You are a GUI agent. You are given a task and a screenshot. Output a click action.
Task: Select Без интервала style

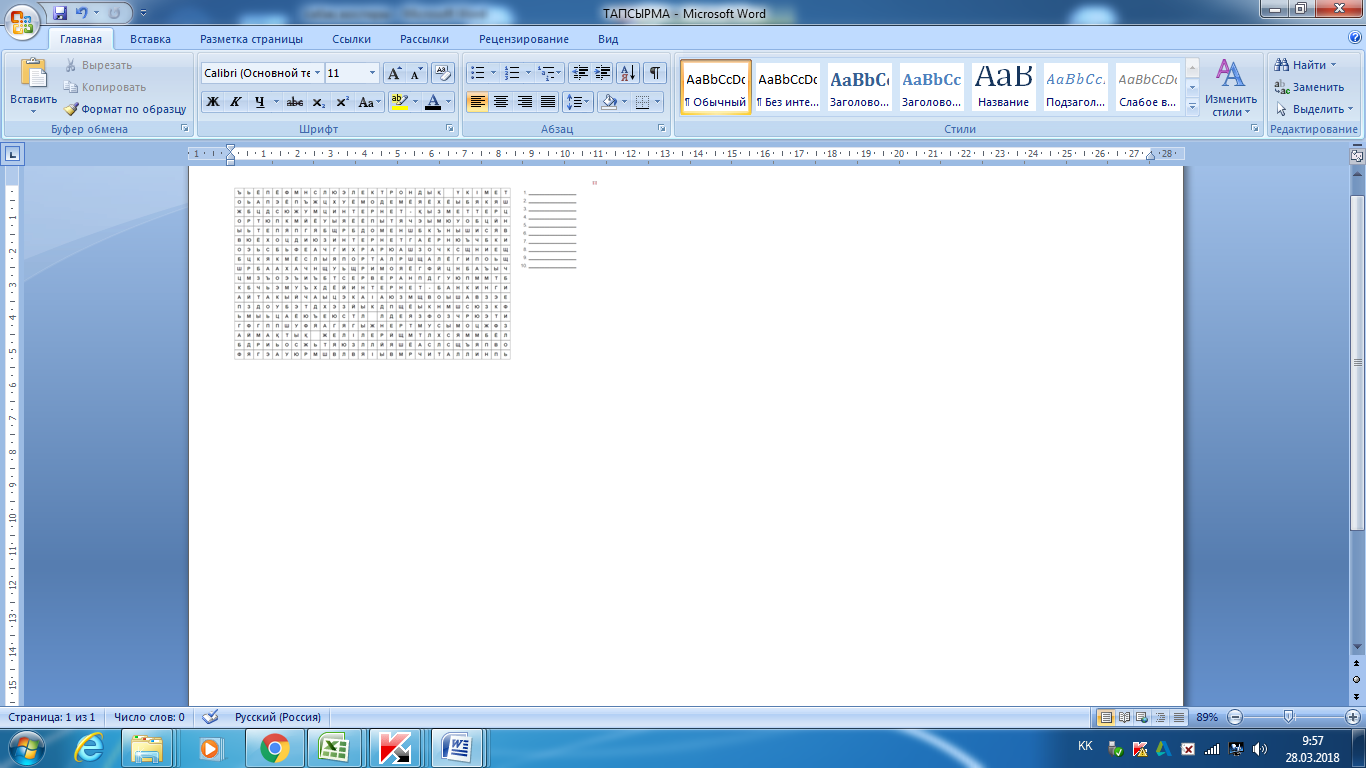point(787,87)
